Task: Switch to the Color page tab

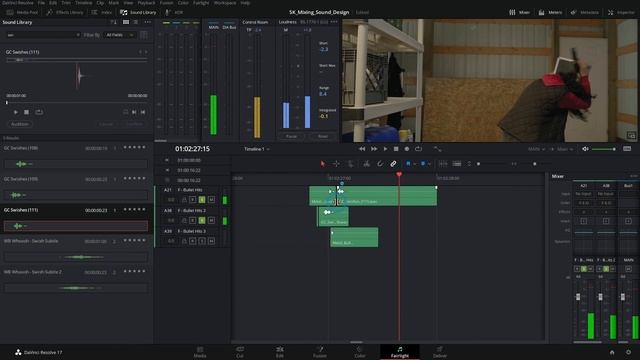Action: pos(360,352)
